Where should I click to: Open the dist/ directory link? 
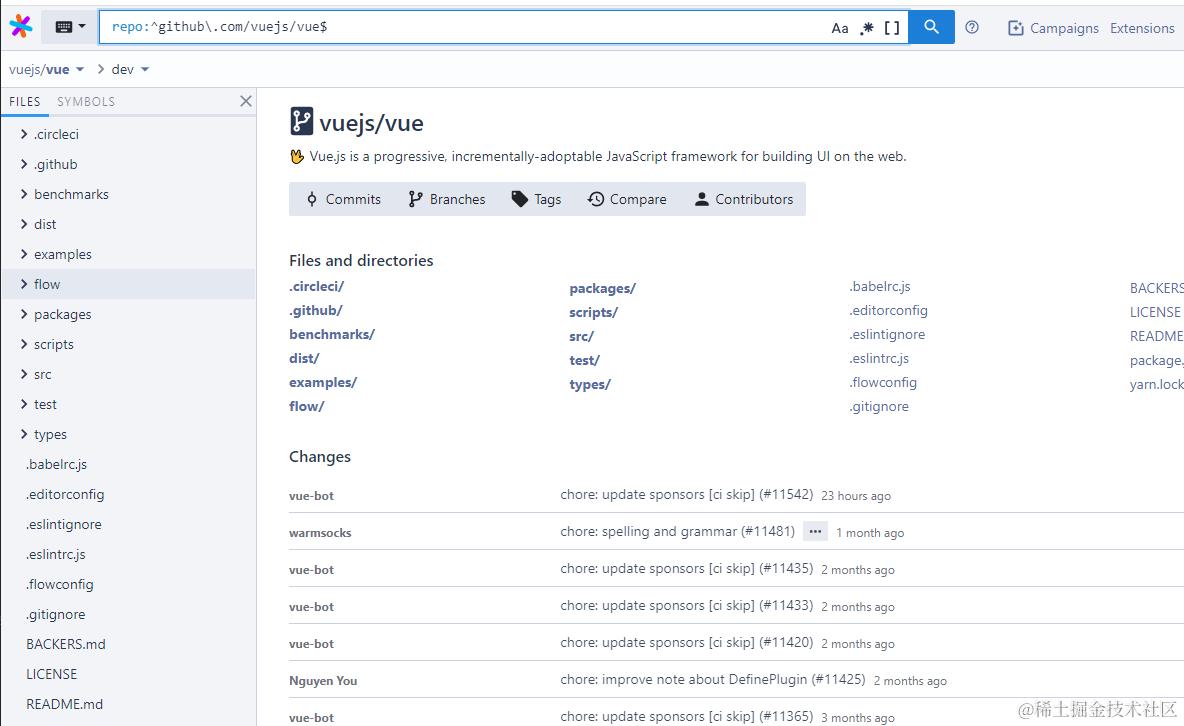304,358
